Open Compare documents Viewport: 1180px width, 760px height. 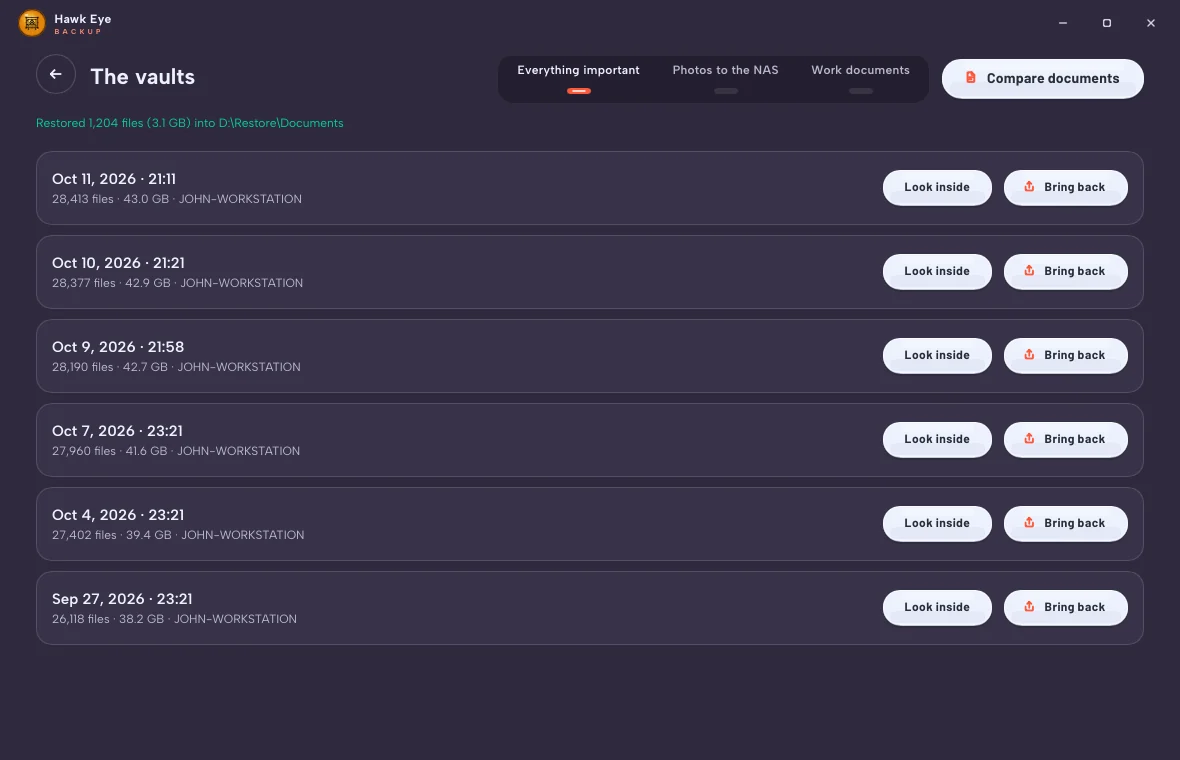tap(1042, 78)
